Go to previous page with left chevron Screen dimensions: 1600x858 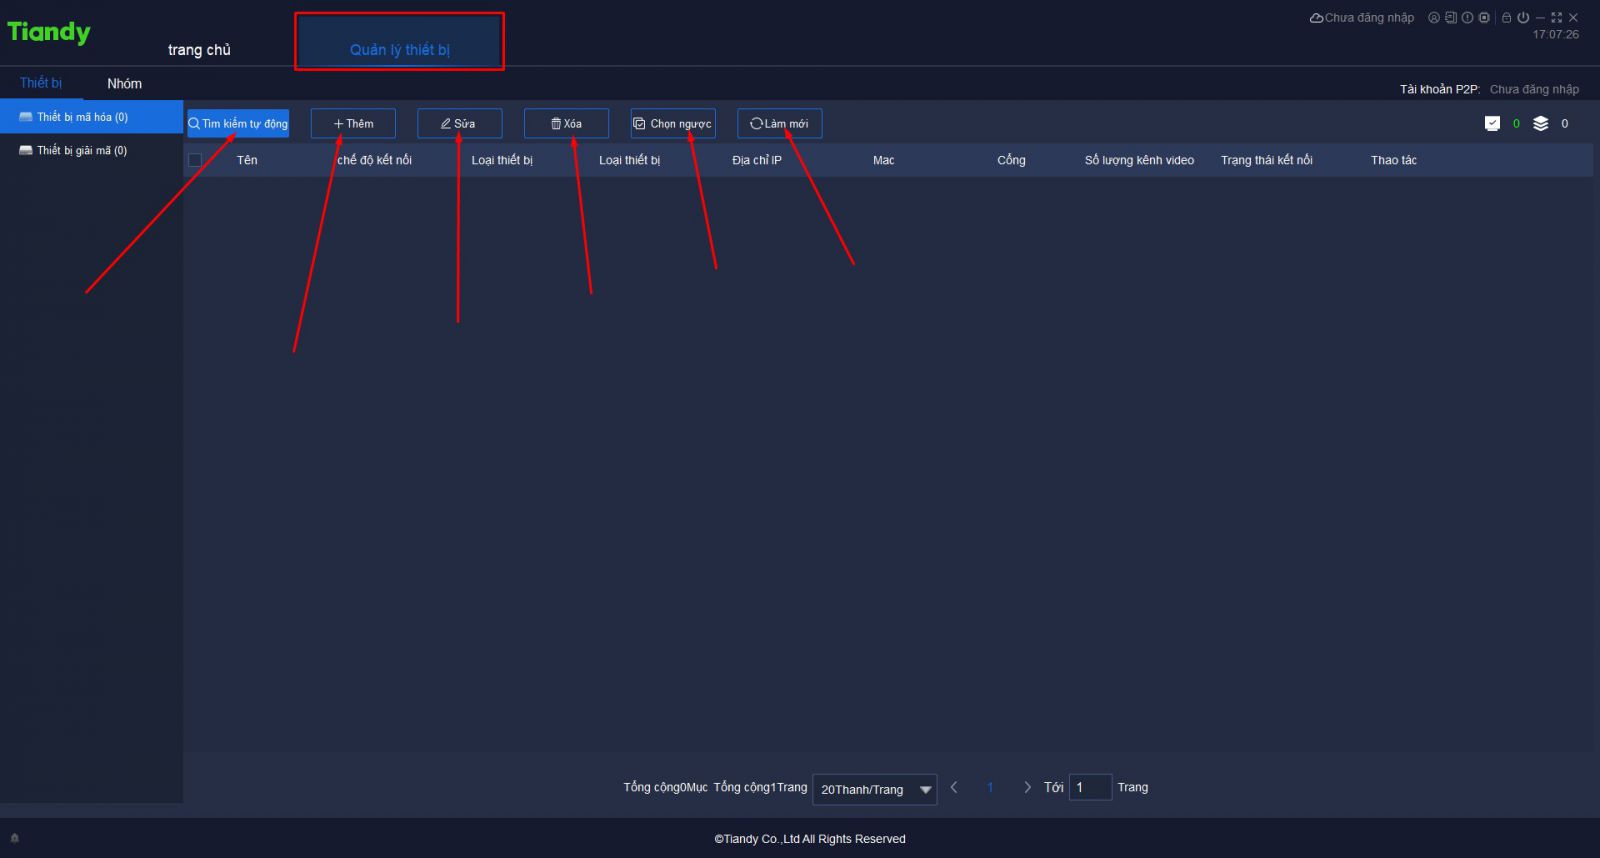954,788
